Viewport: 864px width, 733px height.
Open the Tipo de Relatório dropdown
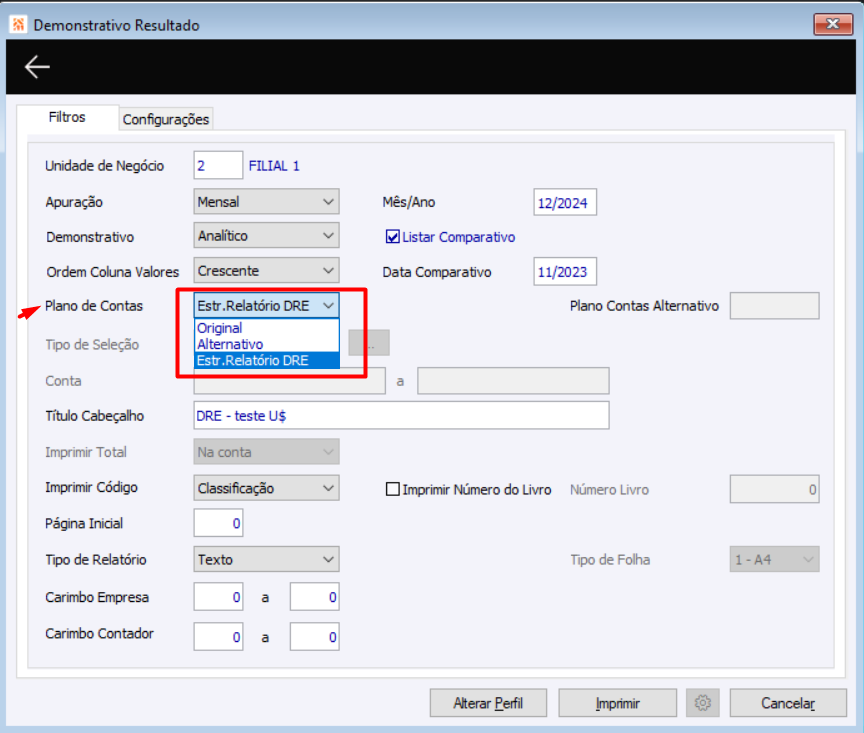click(x=266, y=559)
